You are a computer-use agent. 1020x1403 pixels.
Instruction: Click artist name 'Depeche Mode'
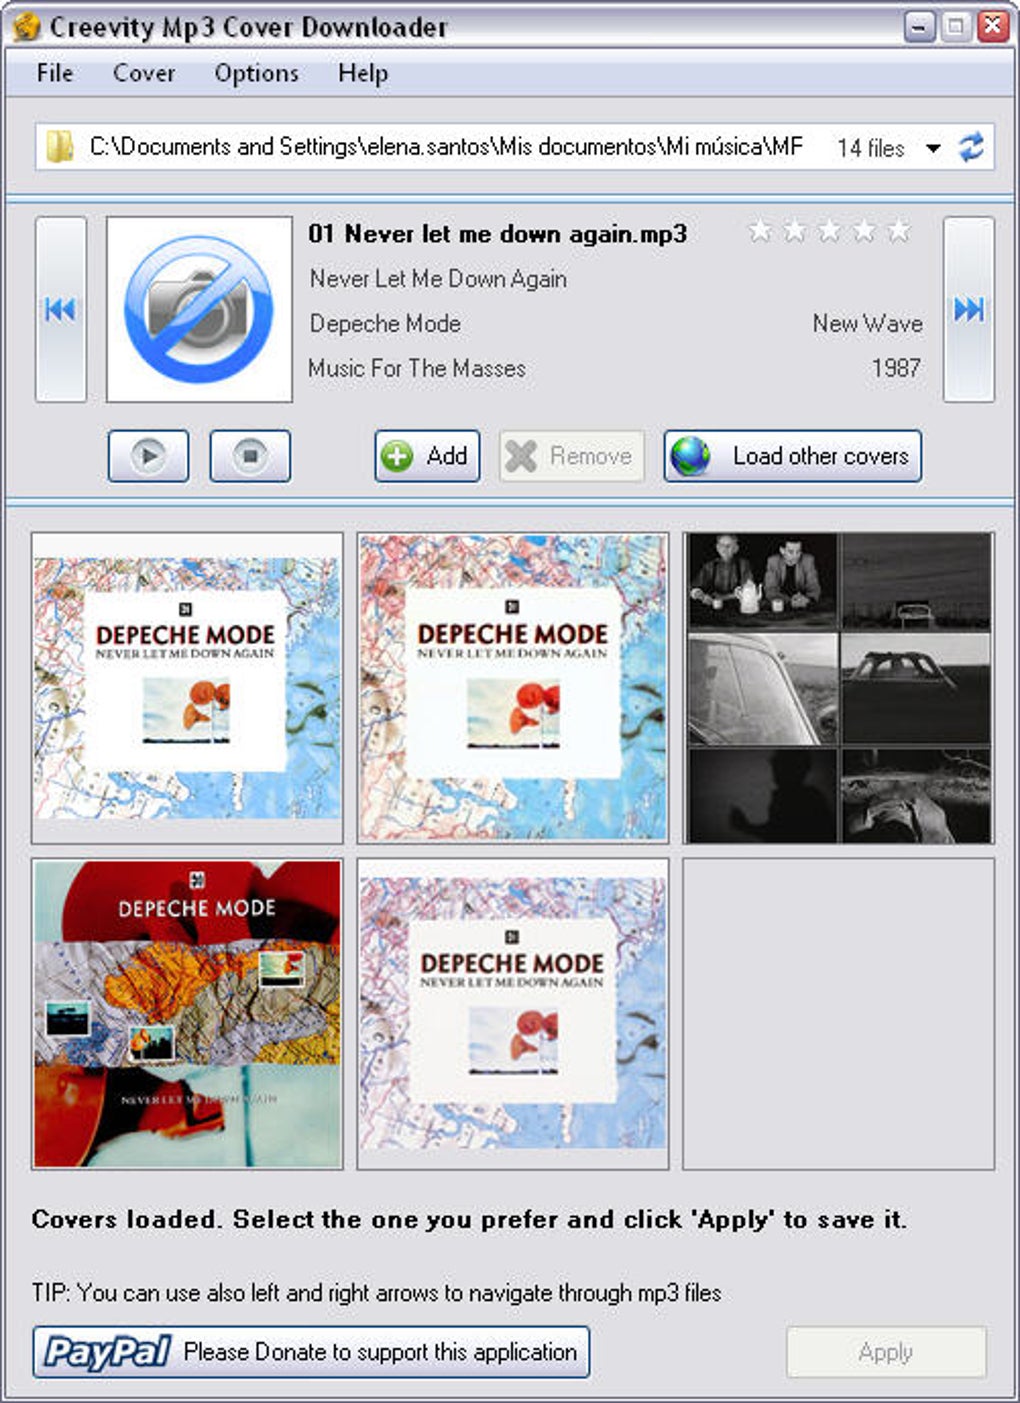click(385, 324)
